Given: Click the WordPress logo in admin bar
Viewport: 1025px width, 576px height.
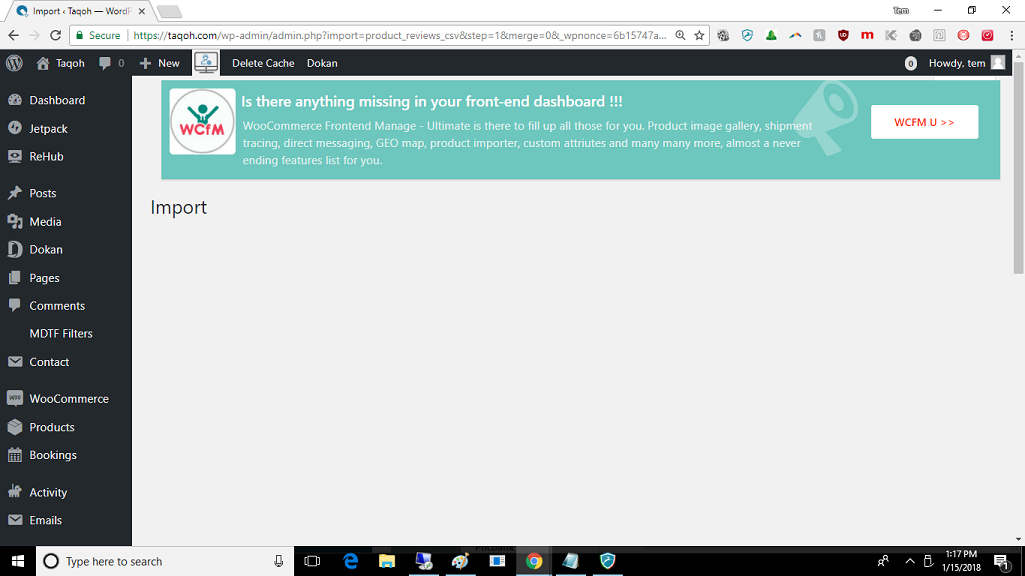Looking at the screenshot, I should pos(14,63).
